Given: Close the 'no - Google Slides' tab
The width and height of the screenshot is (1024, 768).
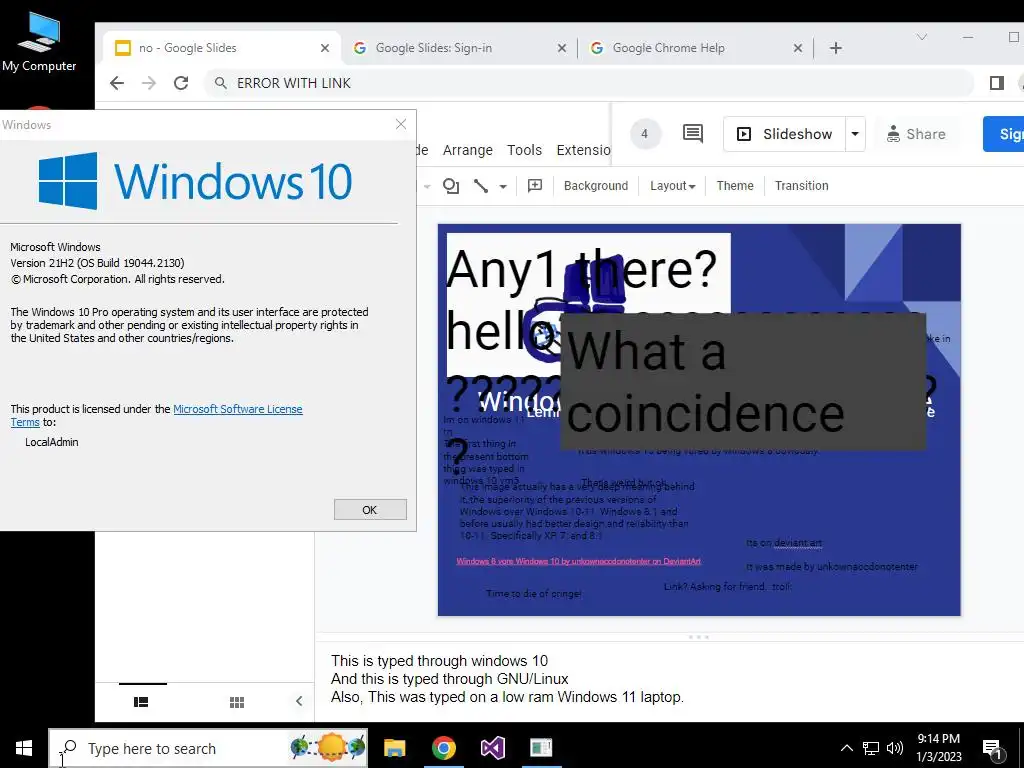Looking at the screenshot, I should pyautogui.click(x=325, y=48).
